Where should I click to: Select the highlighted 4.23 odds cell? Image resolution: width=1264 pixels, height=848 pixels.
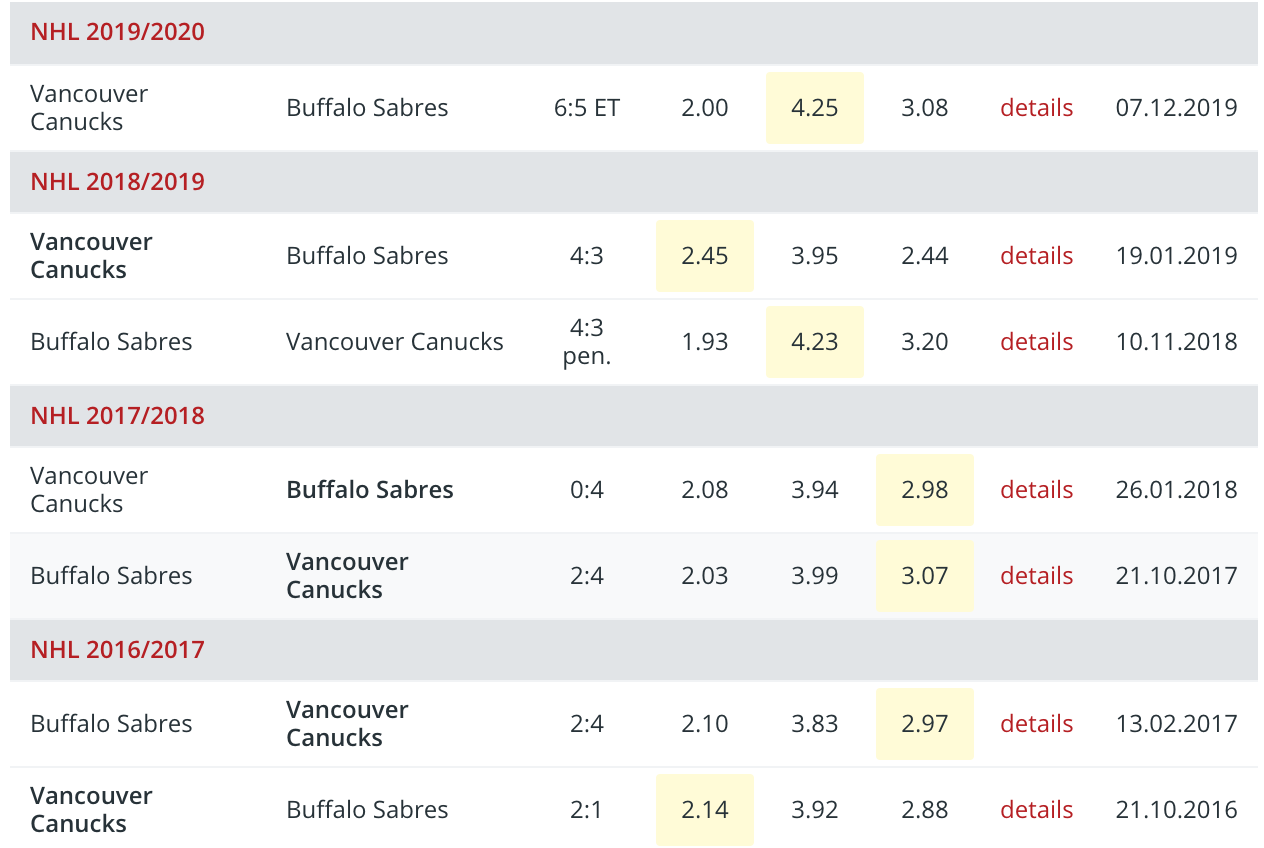pos(814,342)
